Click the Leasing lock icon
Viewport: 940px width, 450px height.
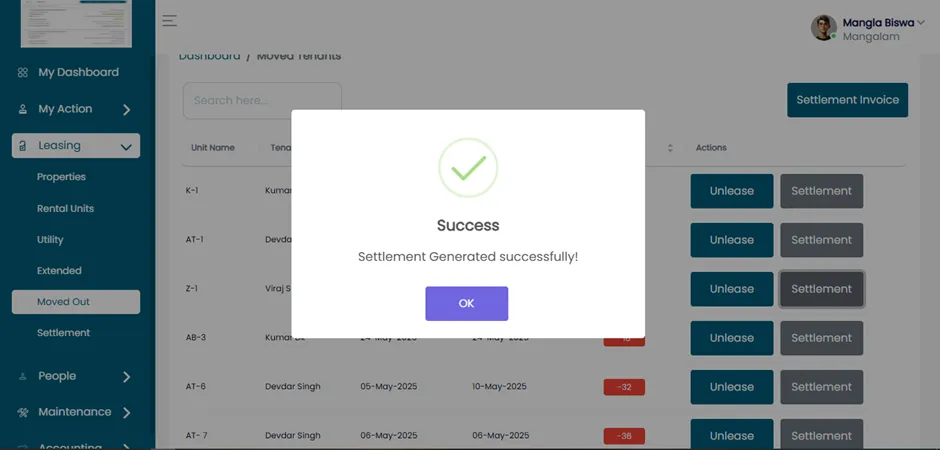23,146
